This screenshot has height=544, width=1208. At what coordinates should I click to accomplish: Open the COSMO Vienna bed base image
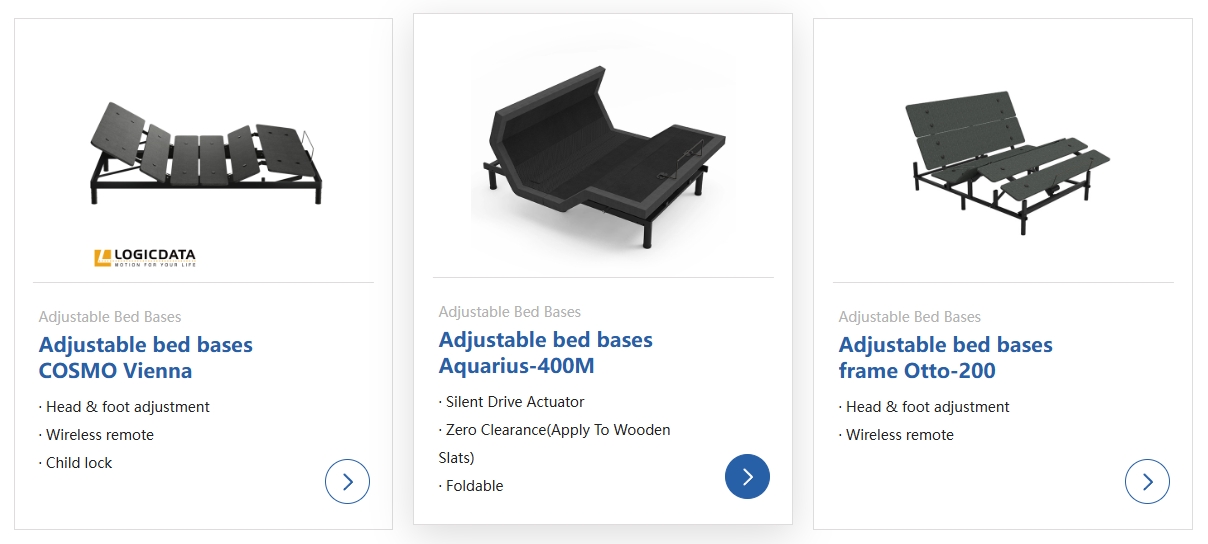click(203, 153)
